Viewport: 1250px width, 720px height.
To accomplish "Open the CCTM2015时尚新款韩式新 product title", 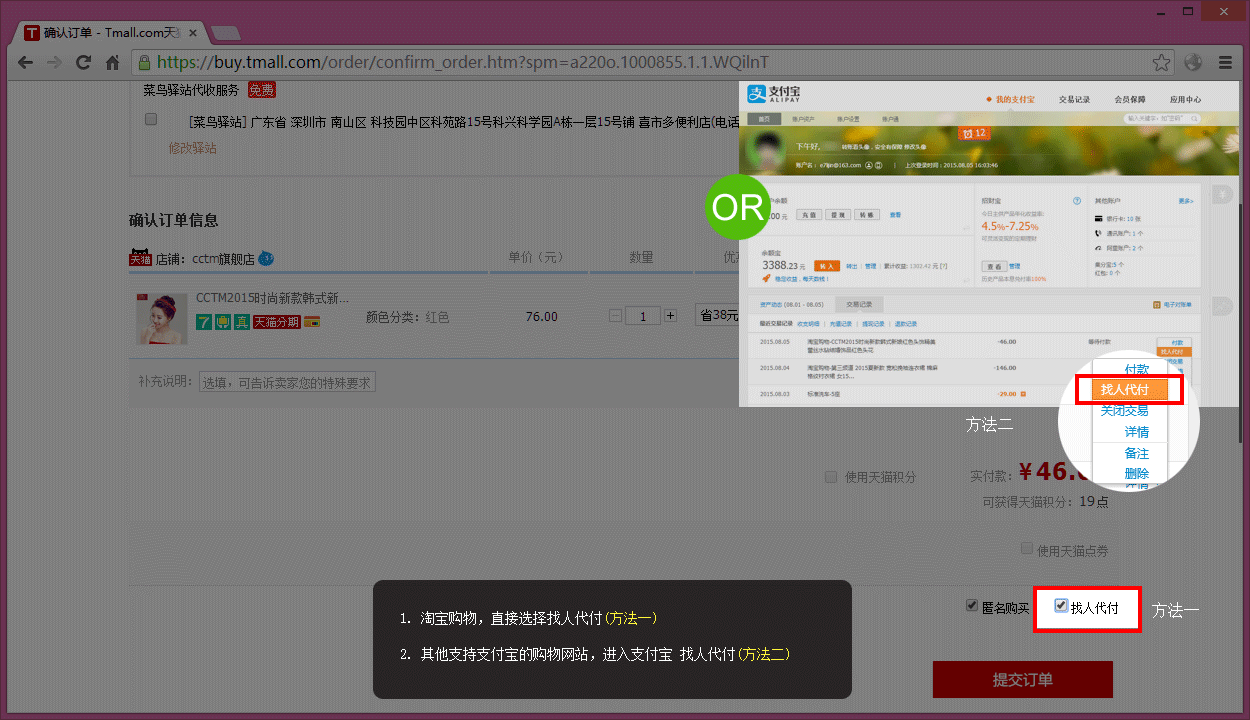I will click(x=273, y=298).
